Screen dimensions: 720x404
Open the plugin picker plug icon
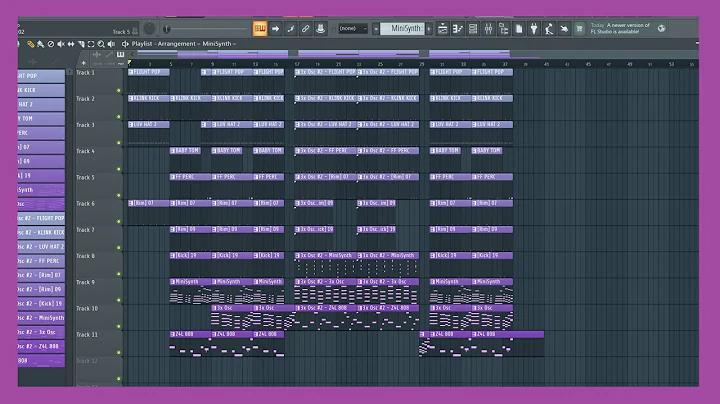[534, 29]
